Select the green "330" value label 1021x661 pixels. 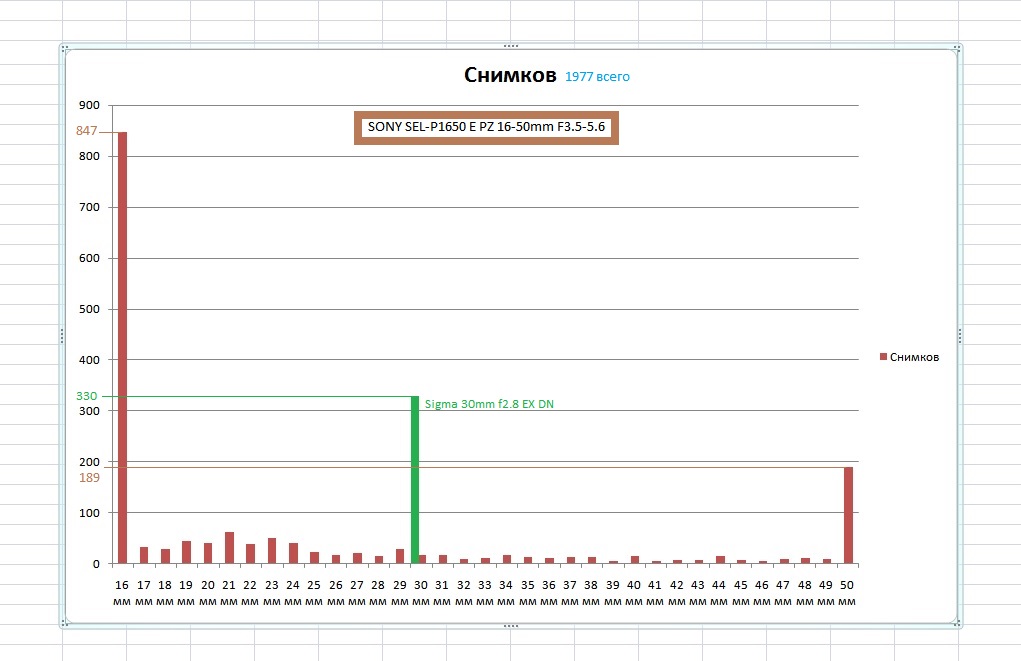[x=87, y=396]
